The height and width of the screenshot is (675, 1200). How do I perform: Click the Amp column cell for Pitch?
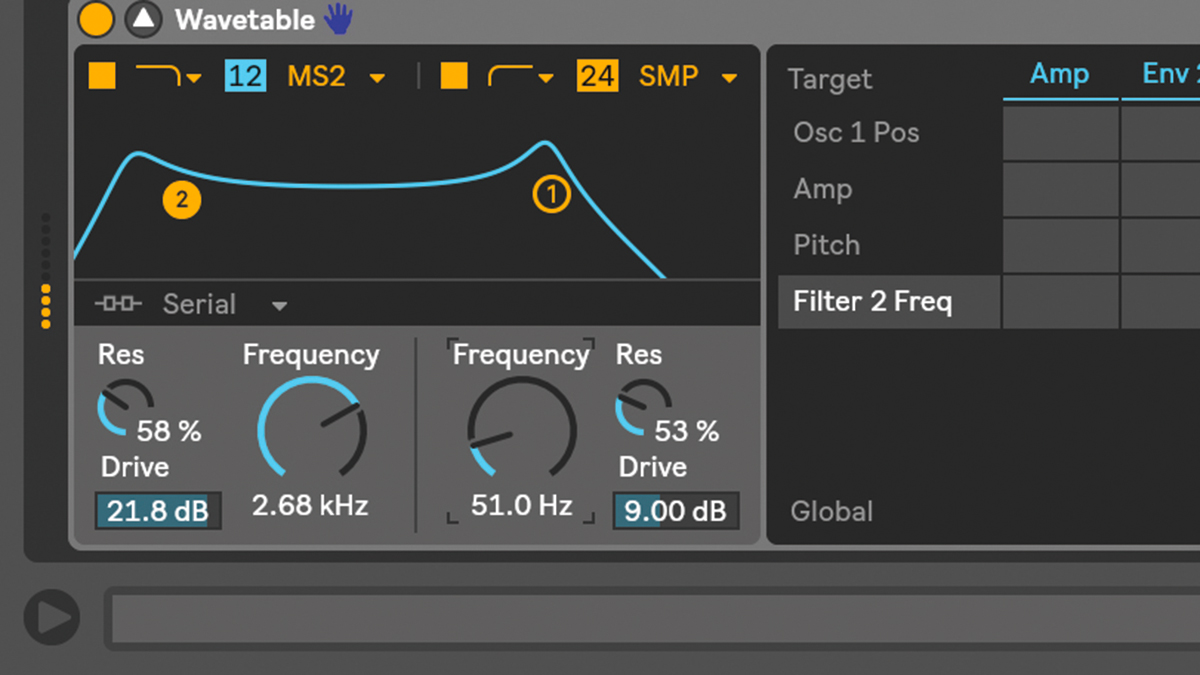click(1061, 245)
